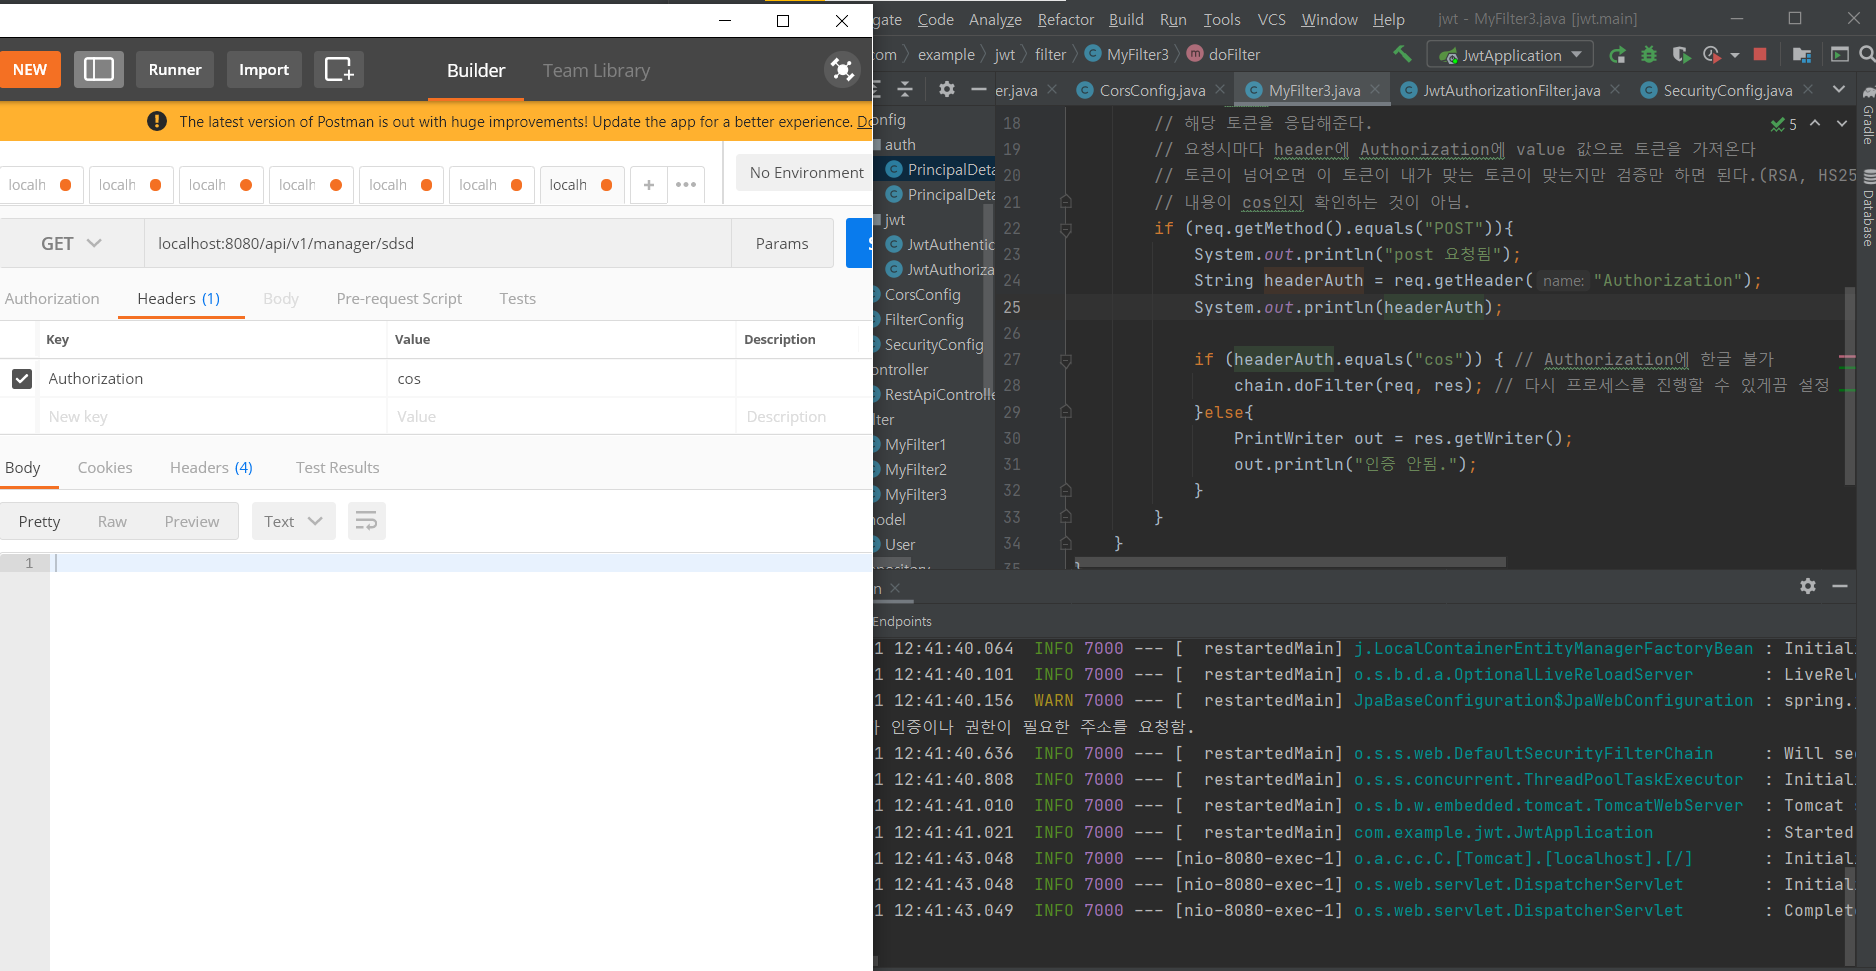Open the VCS menu in IntelliJ
1876x971 pixels.
pos(1272,19)
